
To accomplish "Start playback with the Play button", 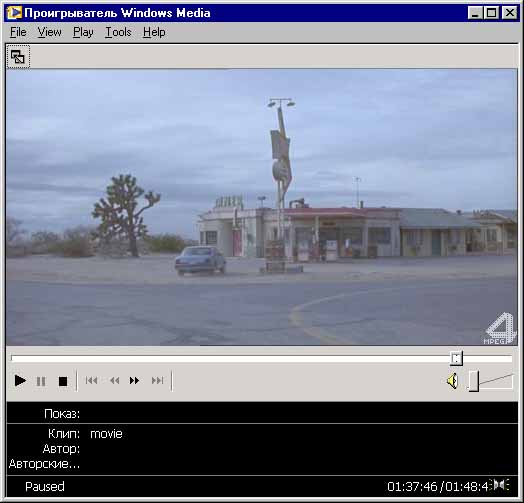I will click(20, 381).
